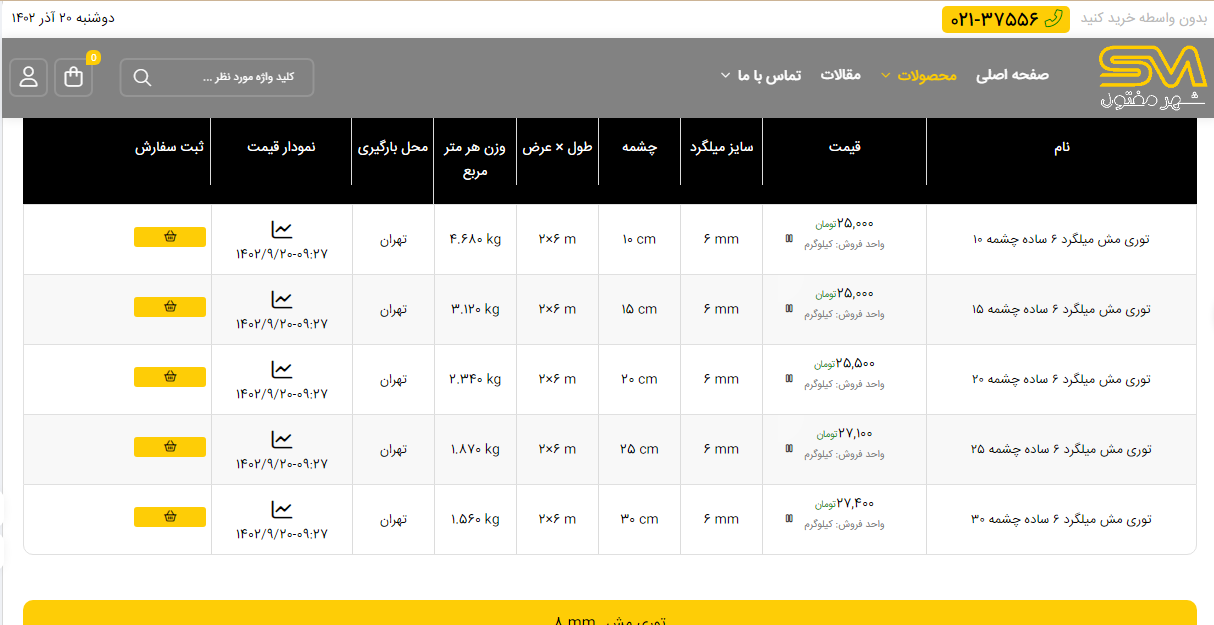The image size is (1214, 625).
Task: Click the order basket button for mesh چشمه 10
Action: tap(170, 237)
